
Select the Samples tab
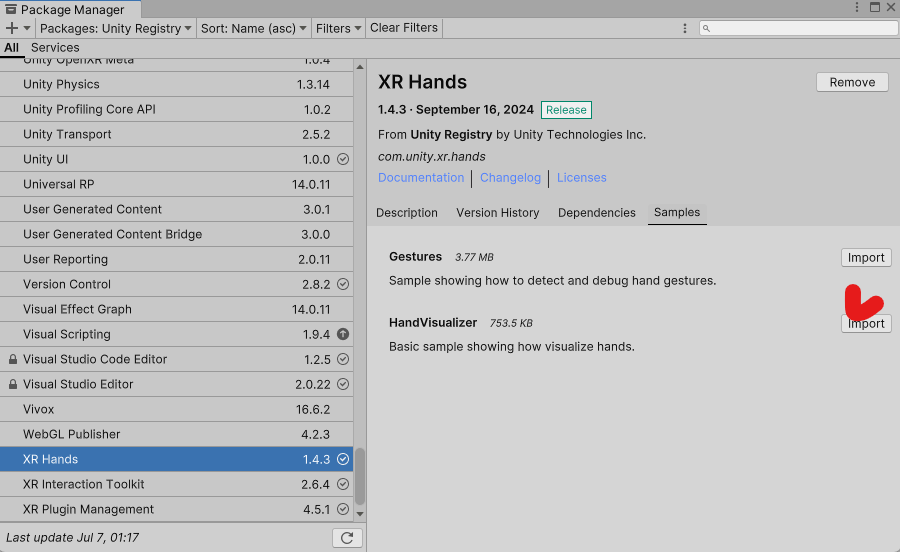(x=677, y=213)
